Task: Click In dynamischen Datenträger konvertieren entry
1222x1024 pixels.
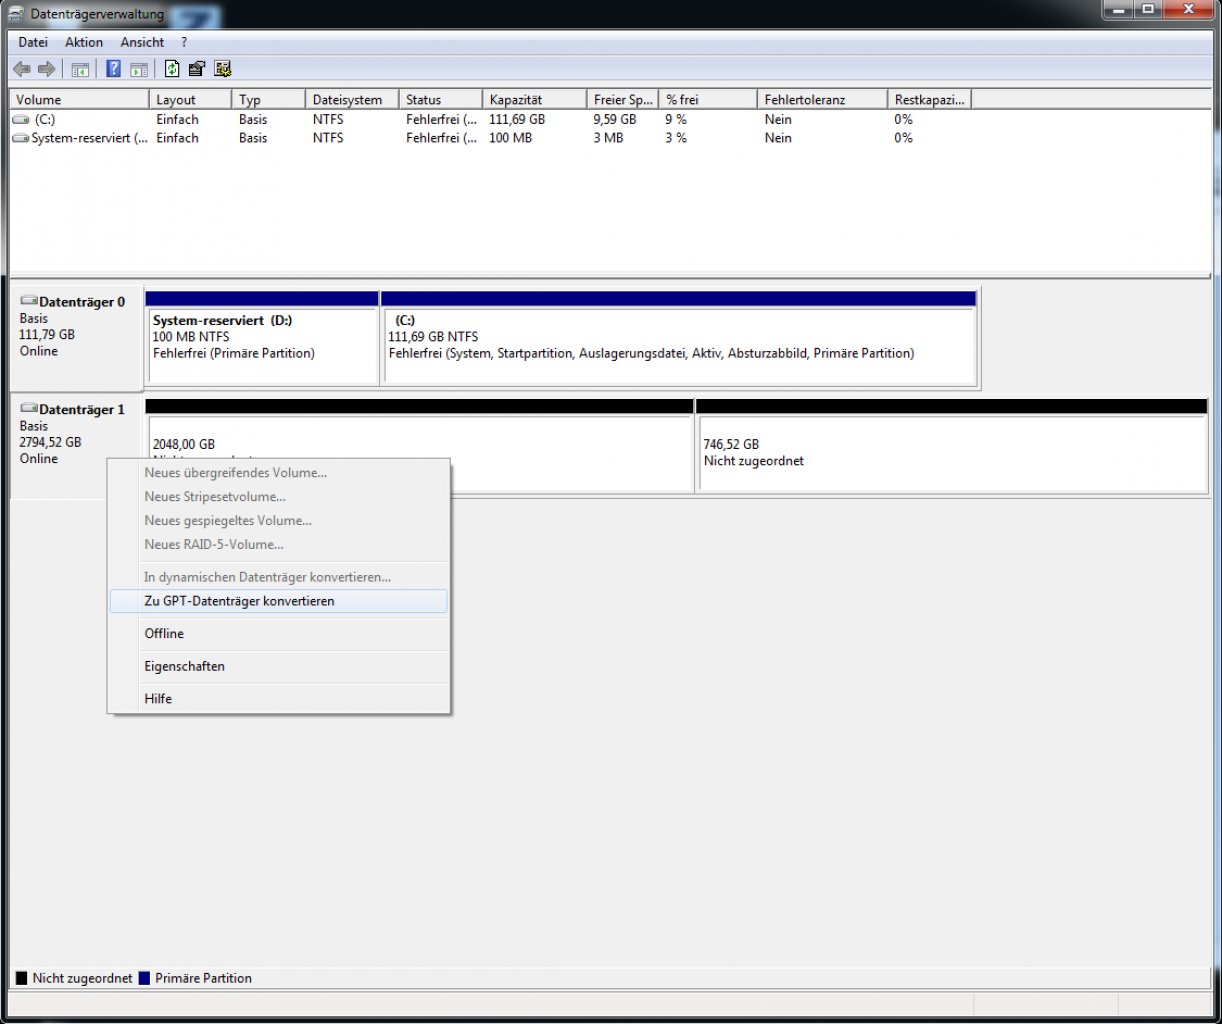Action: pyautogui.click(x=278, y=577)
